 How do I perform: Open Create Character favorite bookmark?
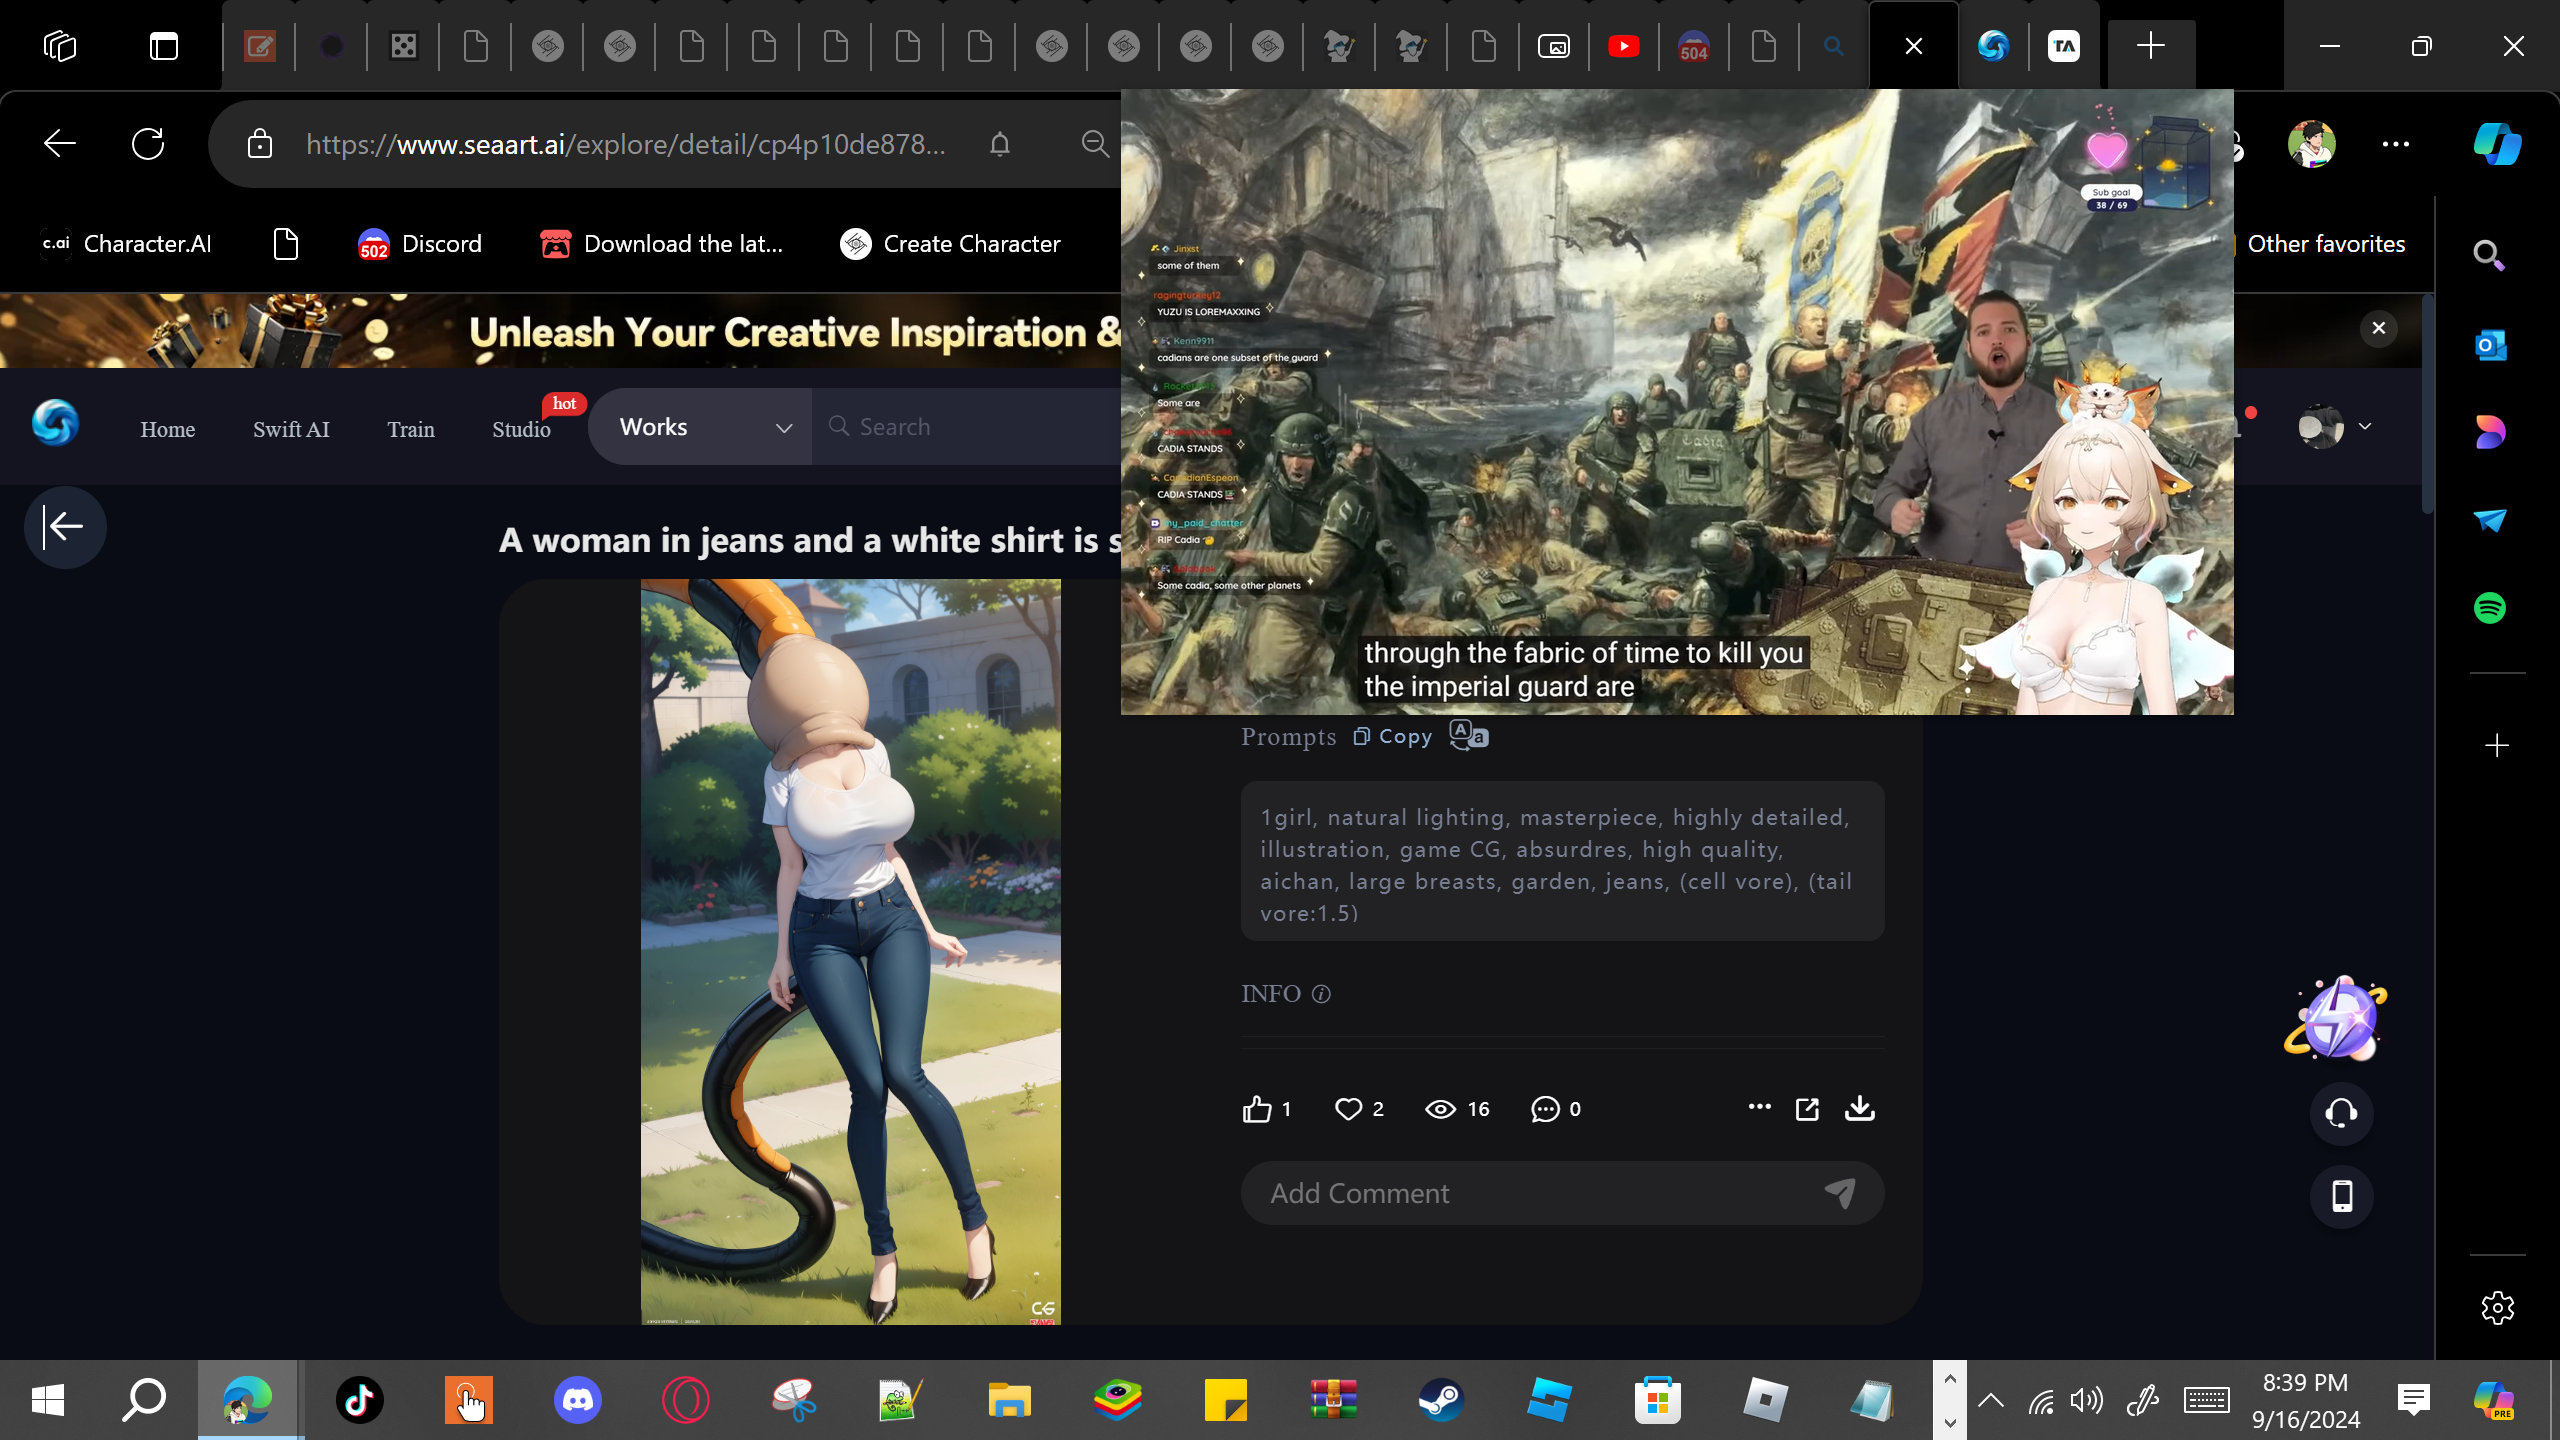(x=950, y=244)
